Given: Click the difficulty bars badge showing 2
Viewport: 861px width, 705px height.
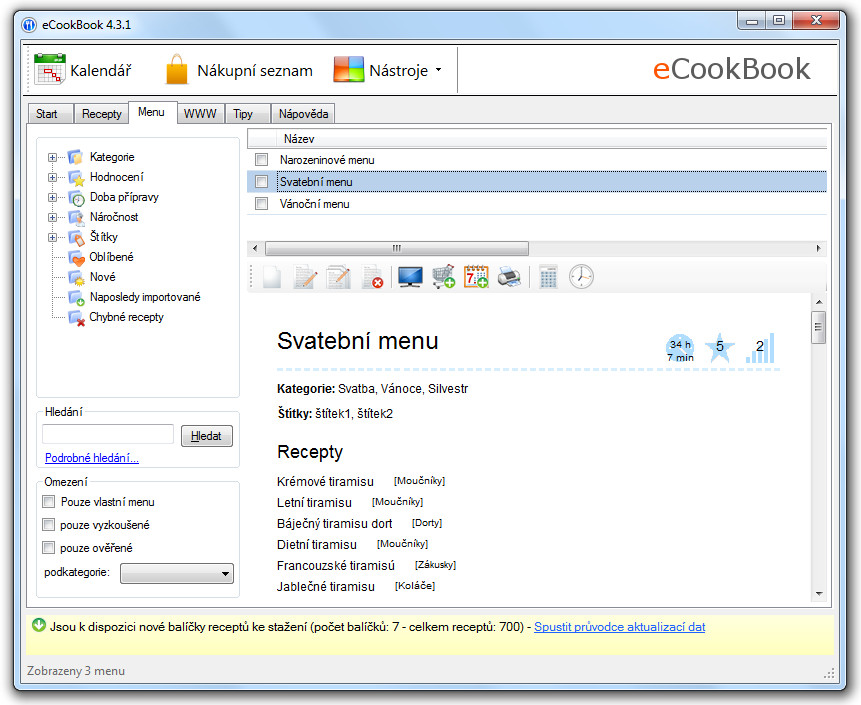Looking at the screenshot, I should coord(760,348).
